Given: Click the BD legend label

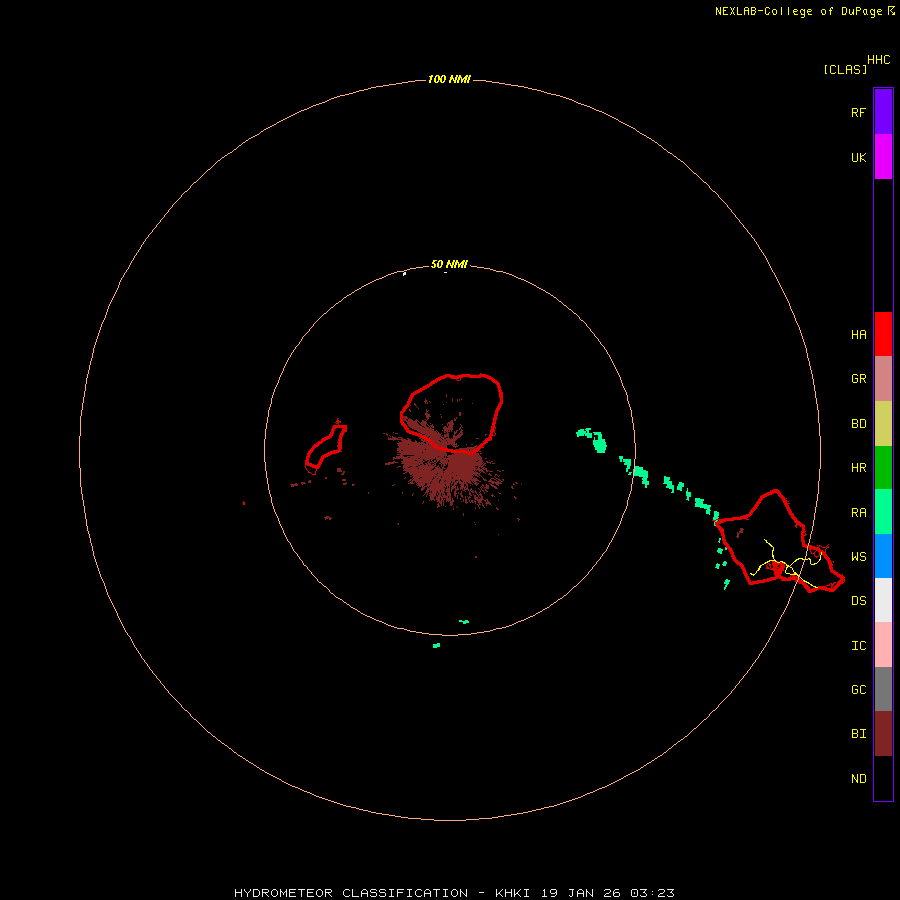Looking at the screenshot, I should pos(858,424).
